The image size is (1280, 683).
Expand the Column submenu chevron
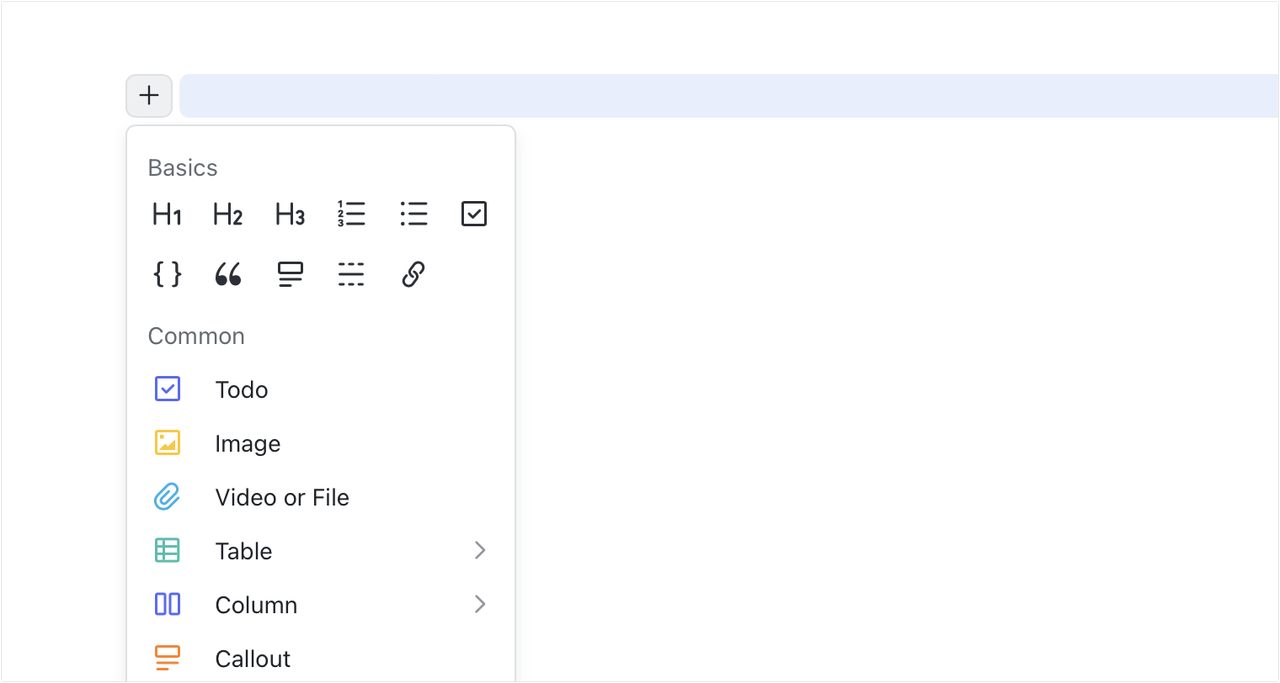click(481, 604)
